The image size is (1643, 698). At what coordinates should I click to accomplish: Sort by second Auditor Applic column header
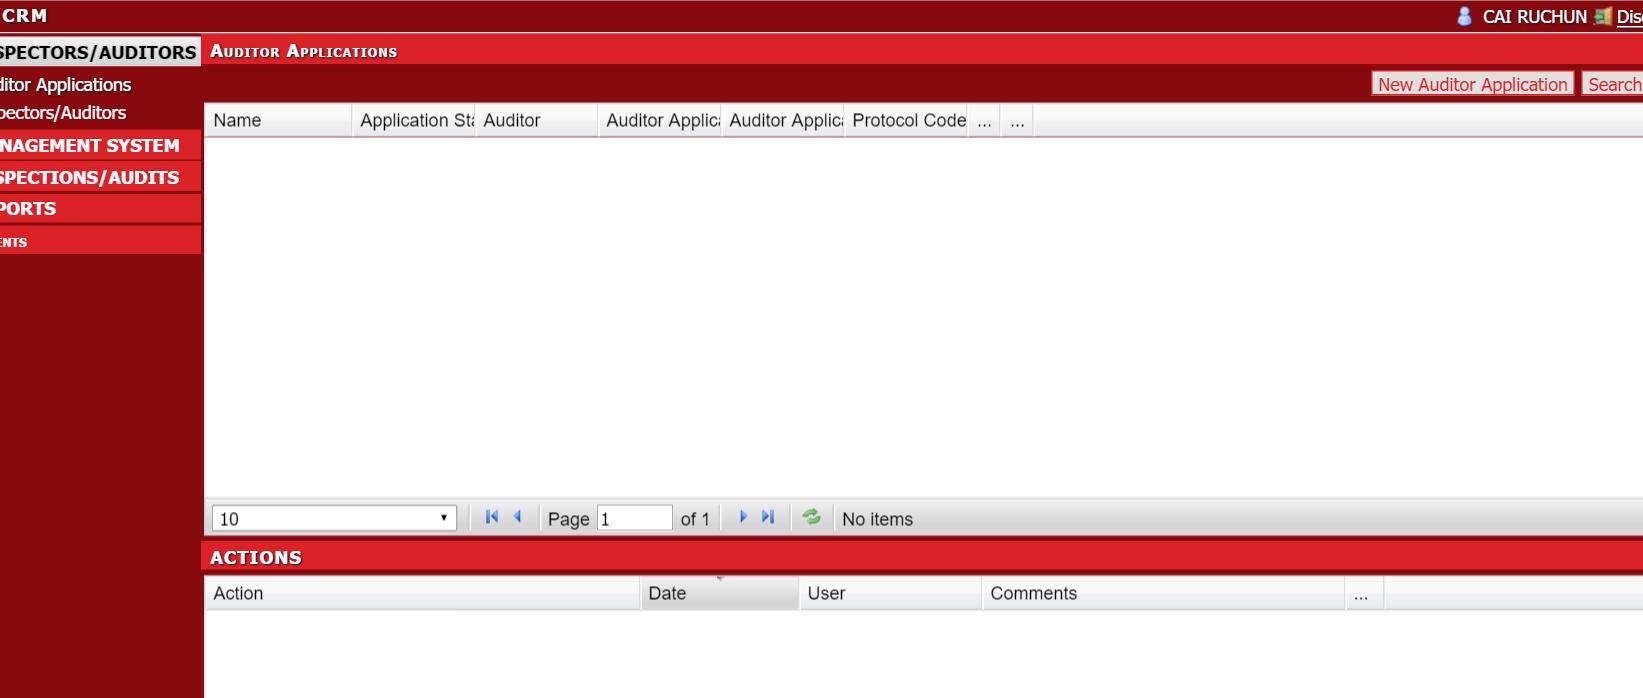[x=783, y=120]
